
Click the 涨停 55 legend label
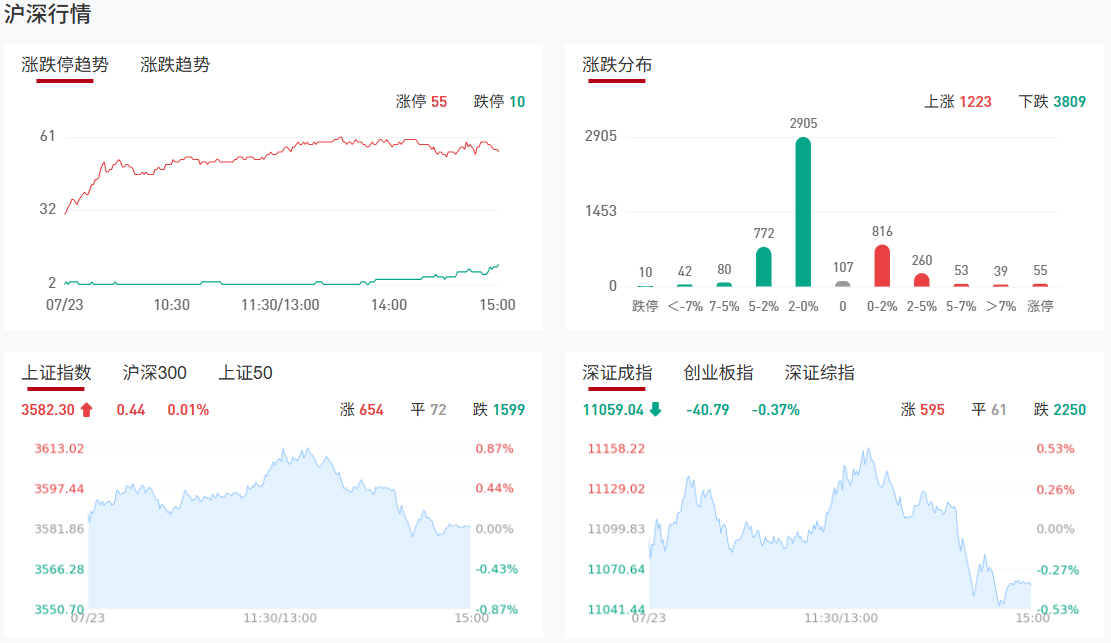coord(421,102)
